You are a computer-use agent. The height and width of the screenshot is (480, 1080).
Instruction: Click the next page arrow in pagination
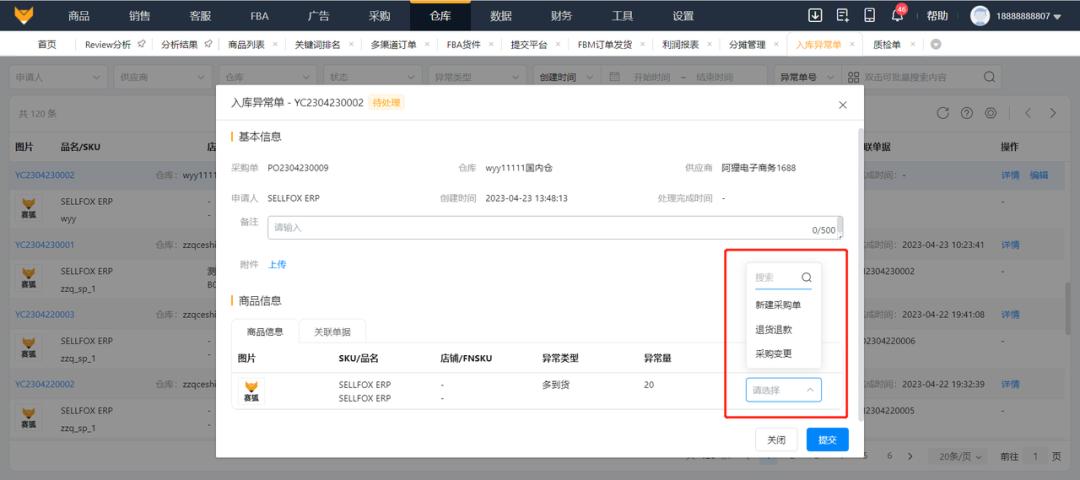coord(910,456)
